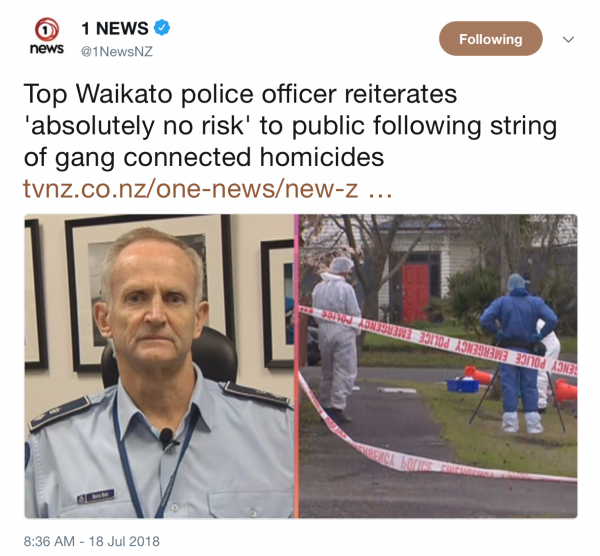Click the framed picture behind the officer

coord(149,293)
